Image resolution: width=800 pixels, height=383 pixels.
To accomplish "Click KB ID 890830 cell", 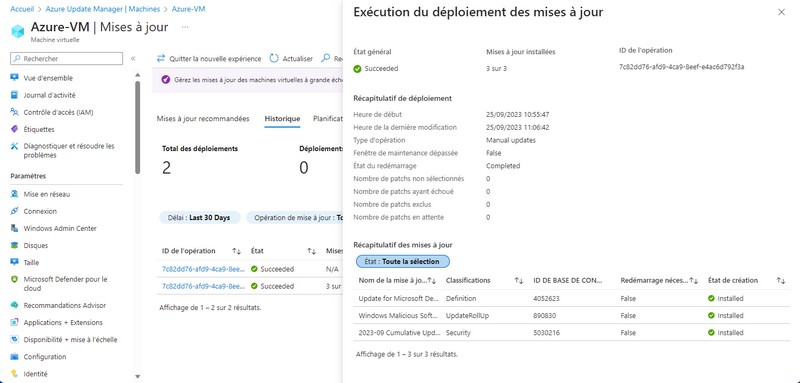I will (544, 316).
